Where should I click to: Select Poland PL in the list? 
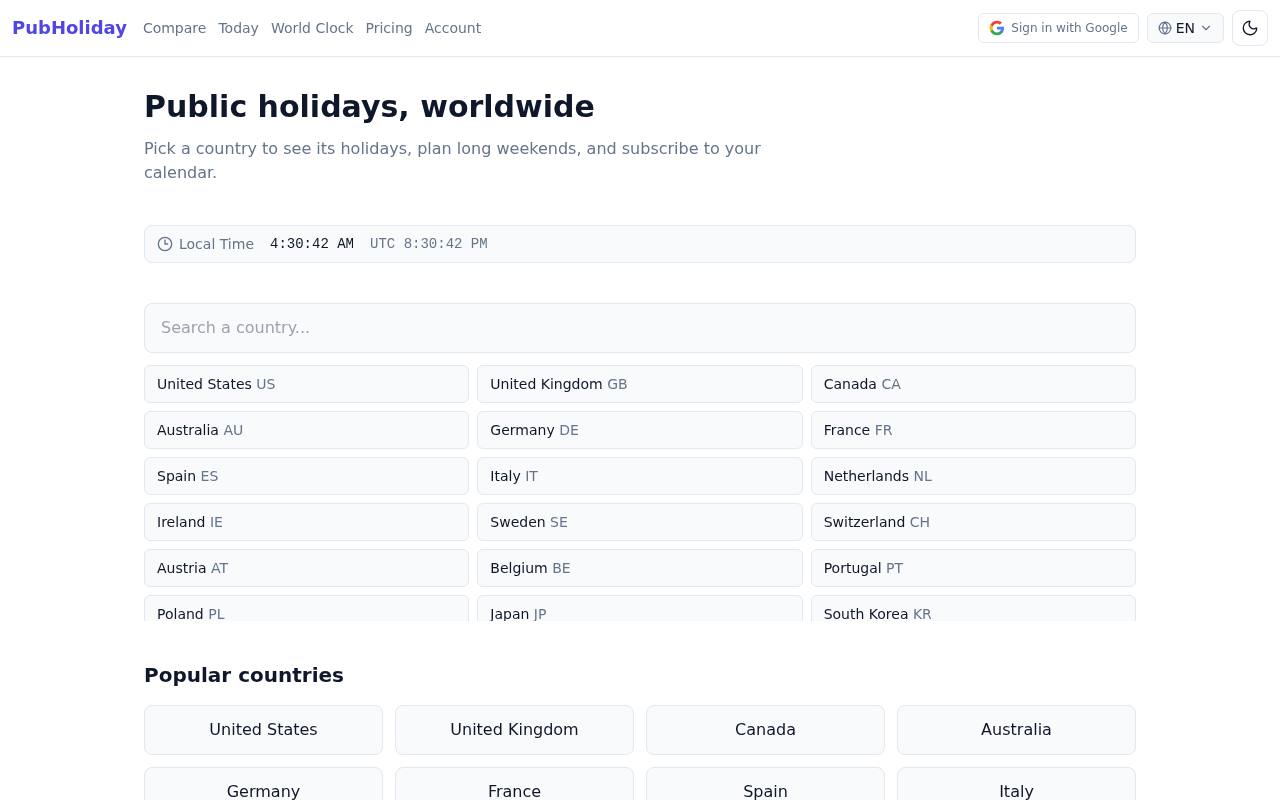click(x=306, y=609)
